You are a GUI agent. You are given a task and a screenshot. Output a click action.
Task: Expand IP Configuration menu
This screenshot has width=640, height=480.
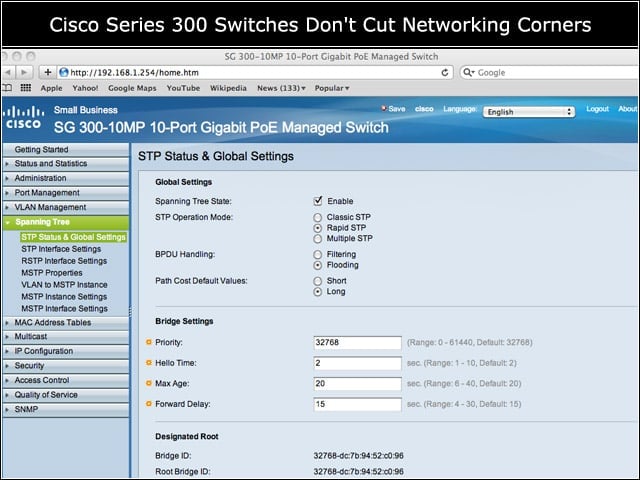pyautogui.click(x=66, y=351)
